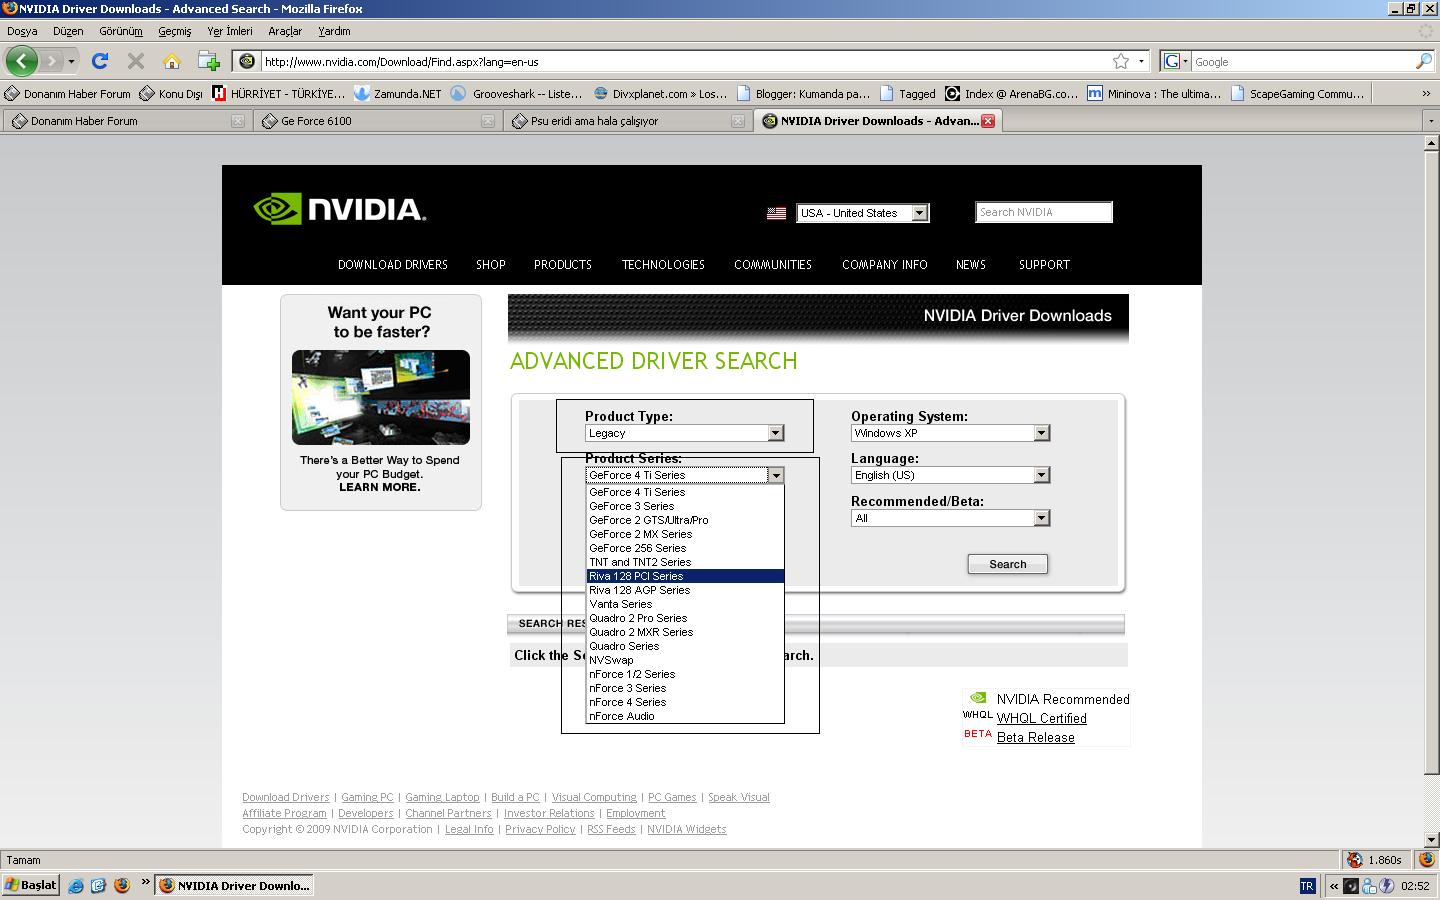1440x900 pixels.
Task: Click the Google search magnifier icon
Action: pyautogui.click(x=1424, y=61)
